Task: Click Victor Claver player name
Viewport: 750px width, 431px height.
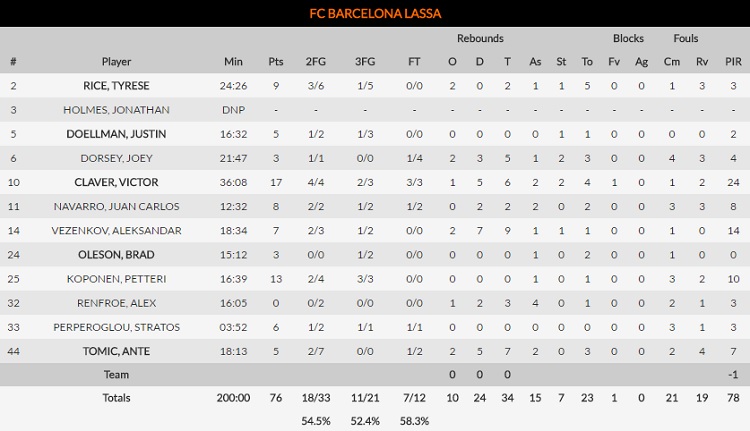Action: coord(116,182)
